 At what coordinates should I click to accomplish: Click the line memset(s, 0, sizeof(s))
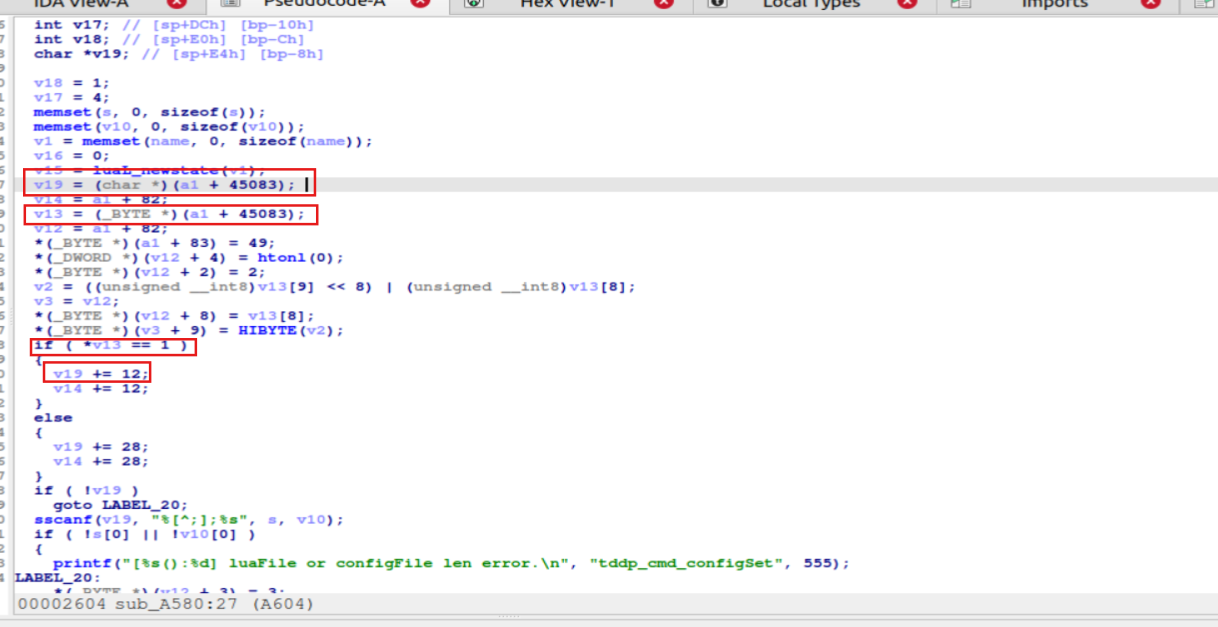(151, 112)
